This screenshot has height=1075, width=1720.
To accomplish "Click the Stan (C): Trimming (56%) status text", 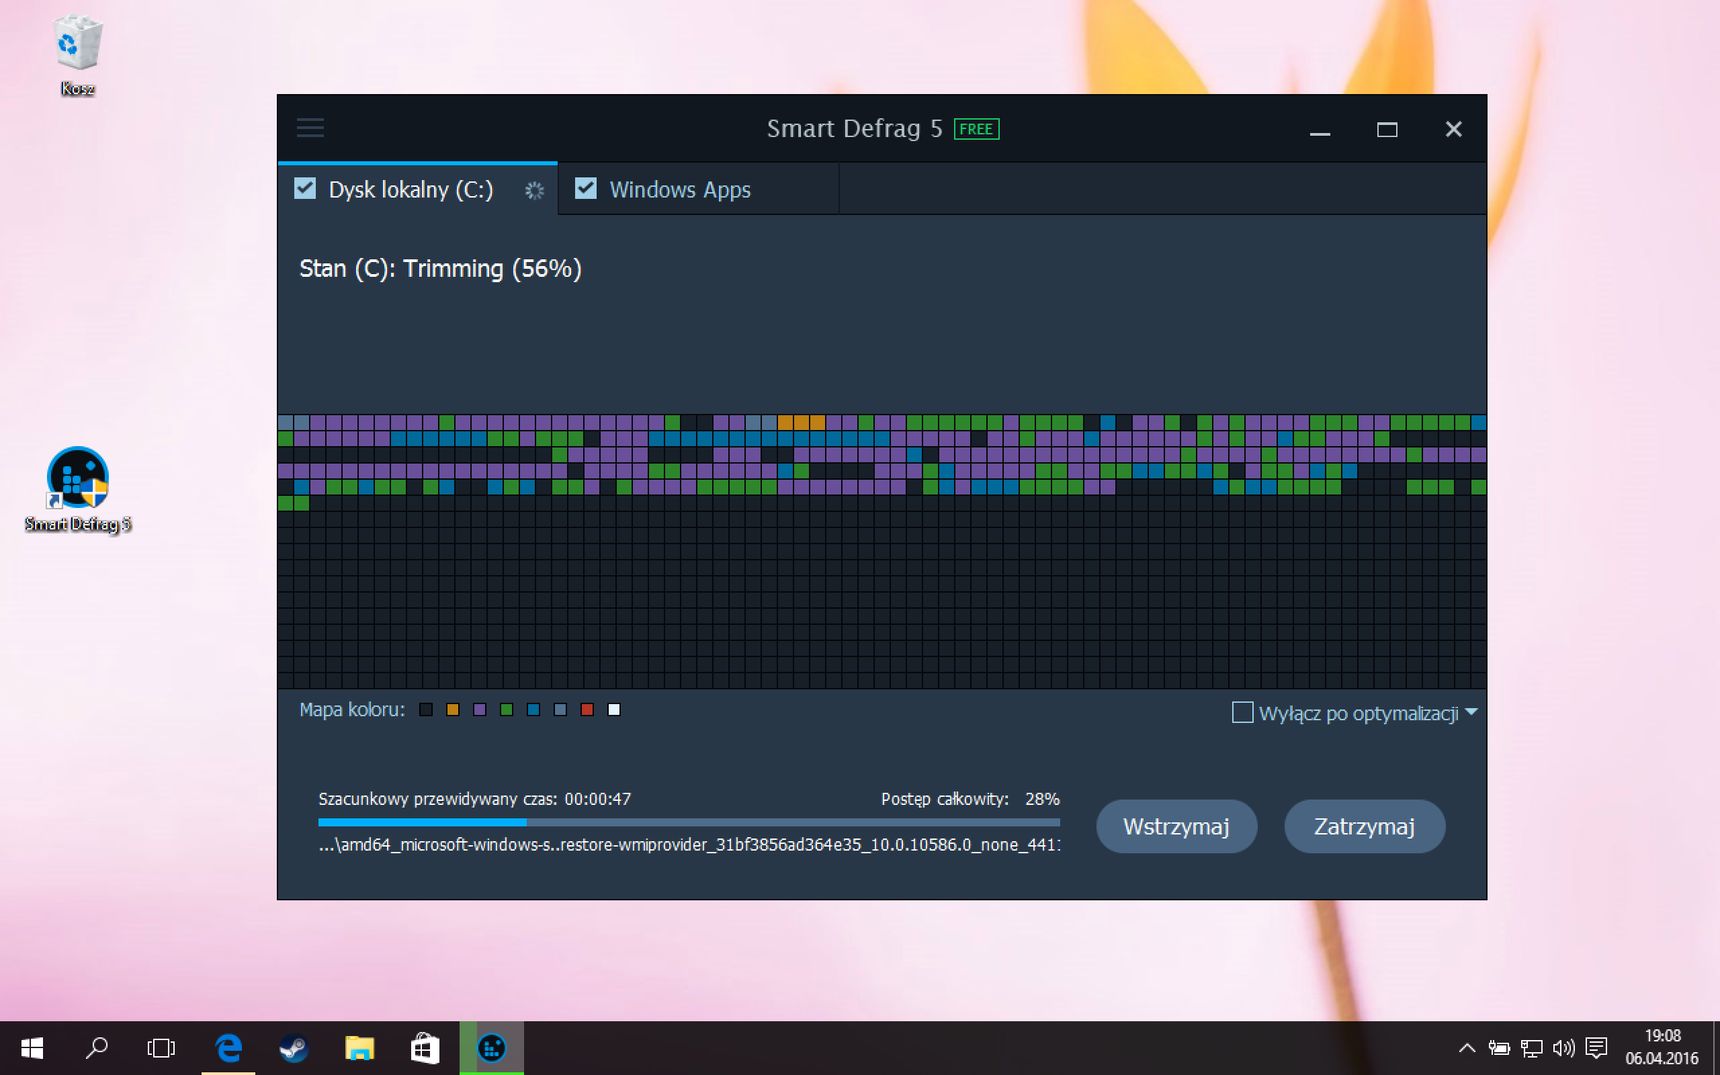I will point(441,269).
